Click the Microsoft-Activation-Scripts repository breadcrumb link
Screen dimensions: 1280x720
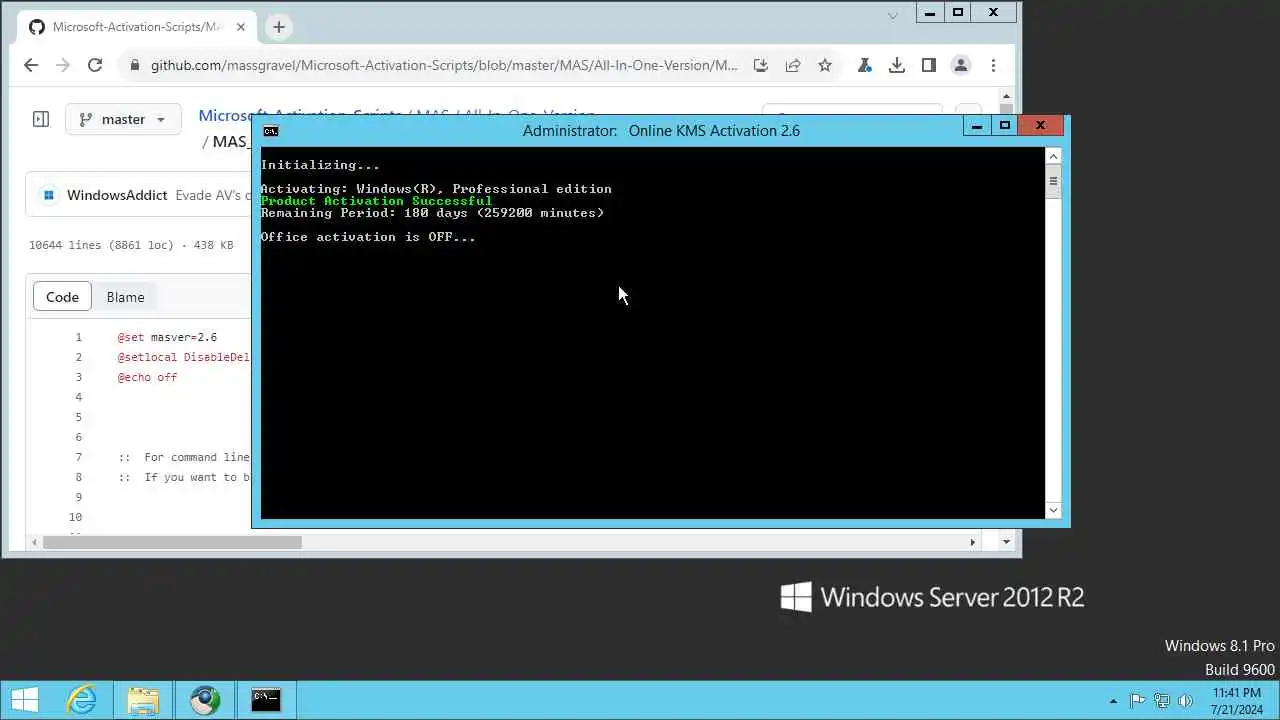point(300,115)
